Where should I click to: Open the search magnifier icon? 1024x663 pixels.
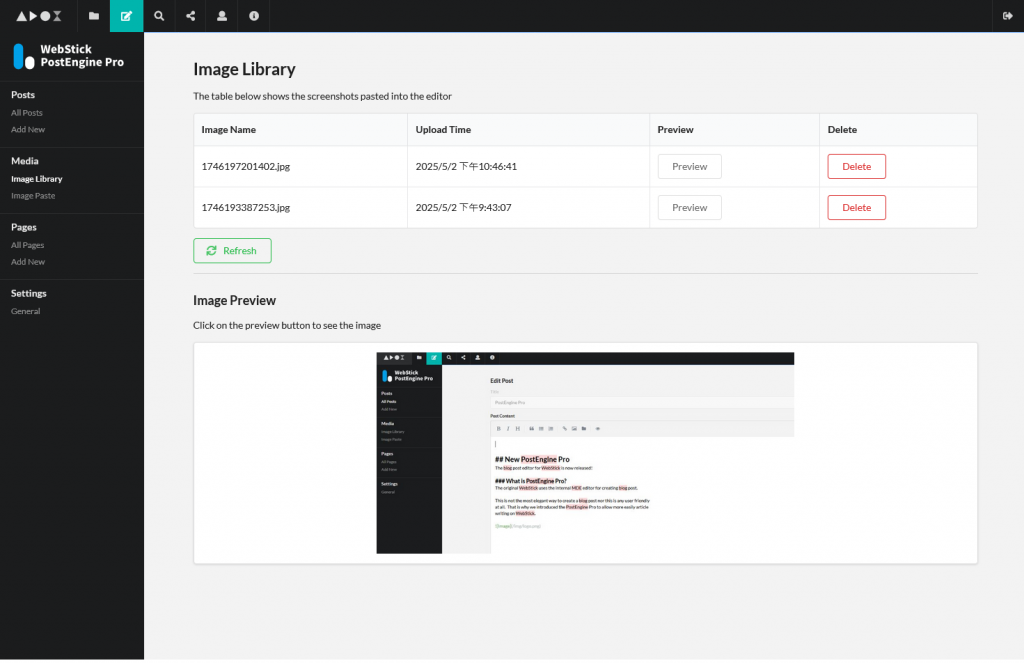click(159, 16)
